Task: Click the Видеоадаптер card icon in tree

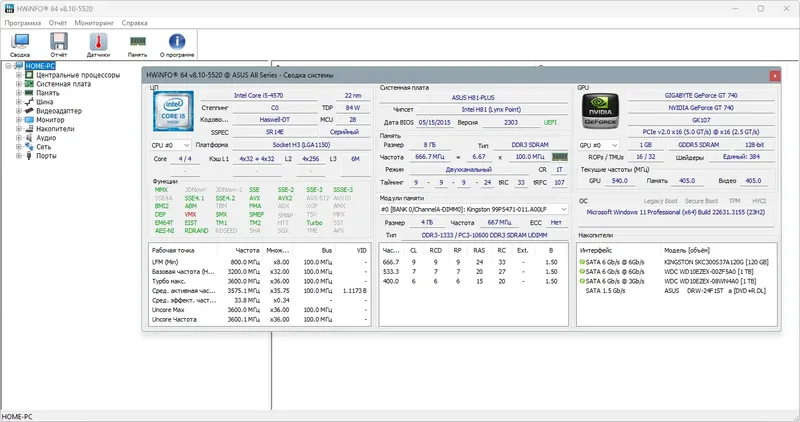Action: pos(29,111)
